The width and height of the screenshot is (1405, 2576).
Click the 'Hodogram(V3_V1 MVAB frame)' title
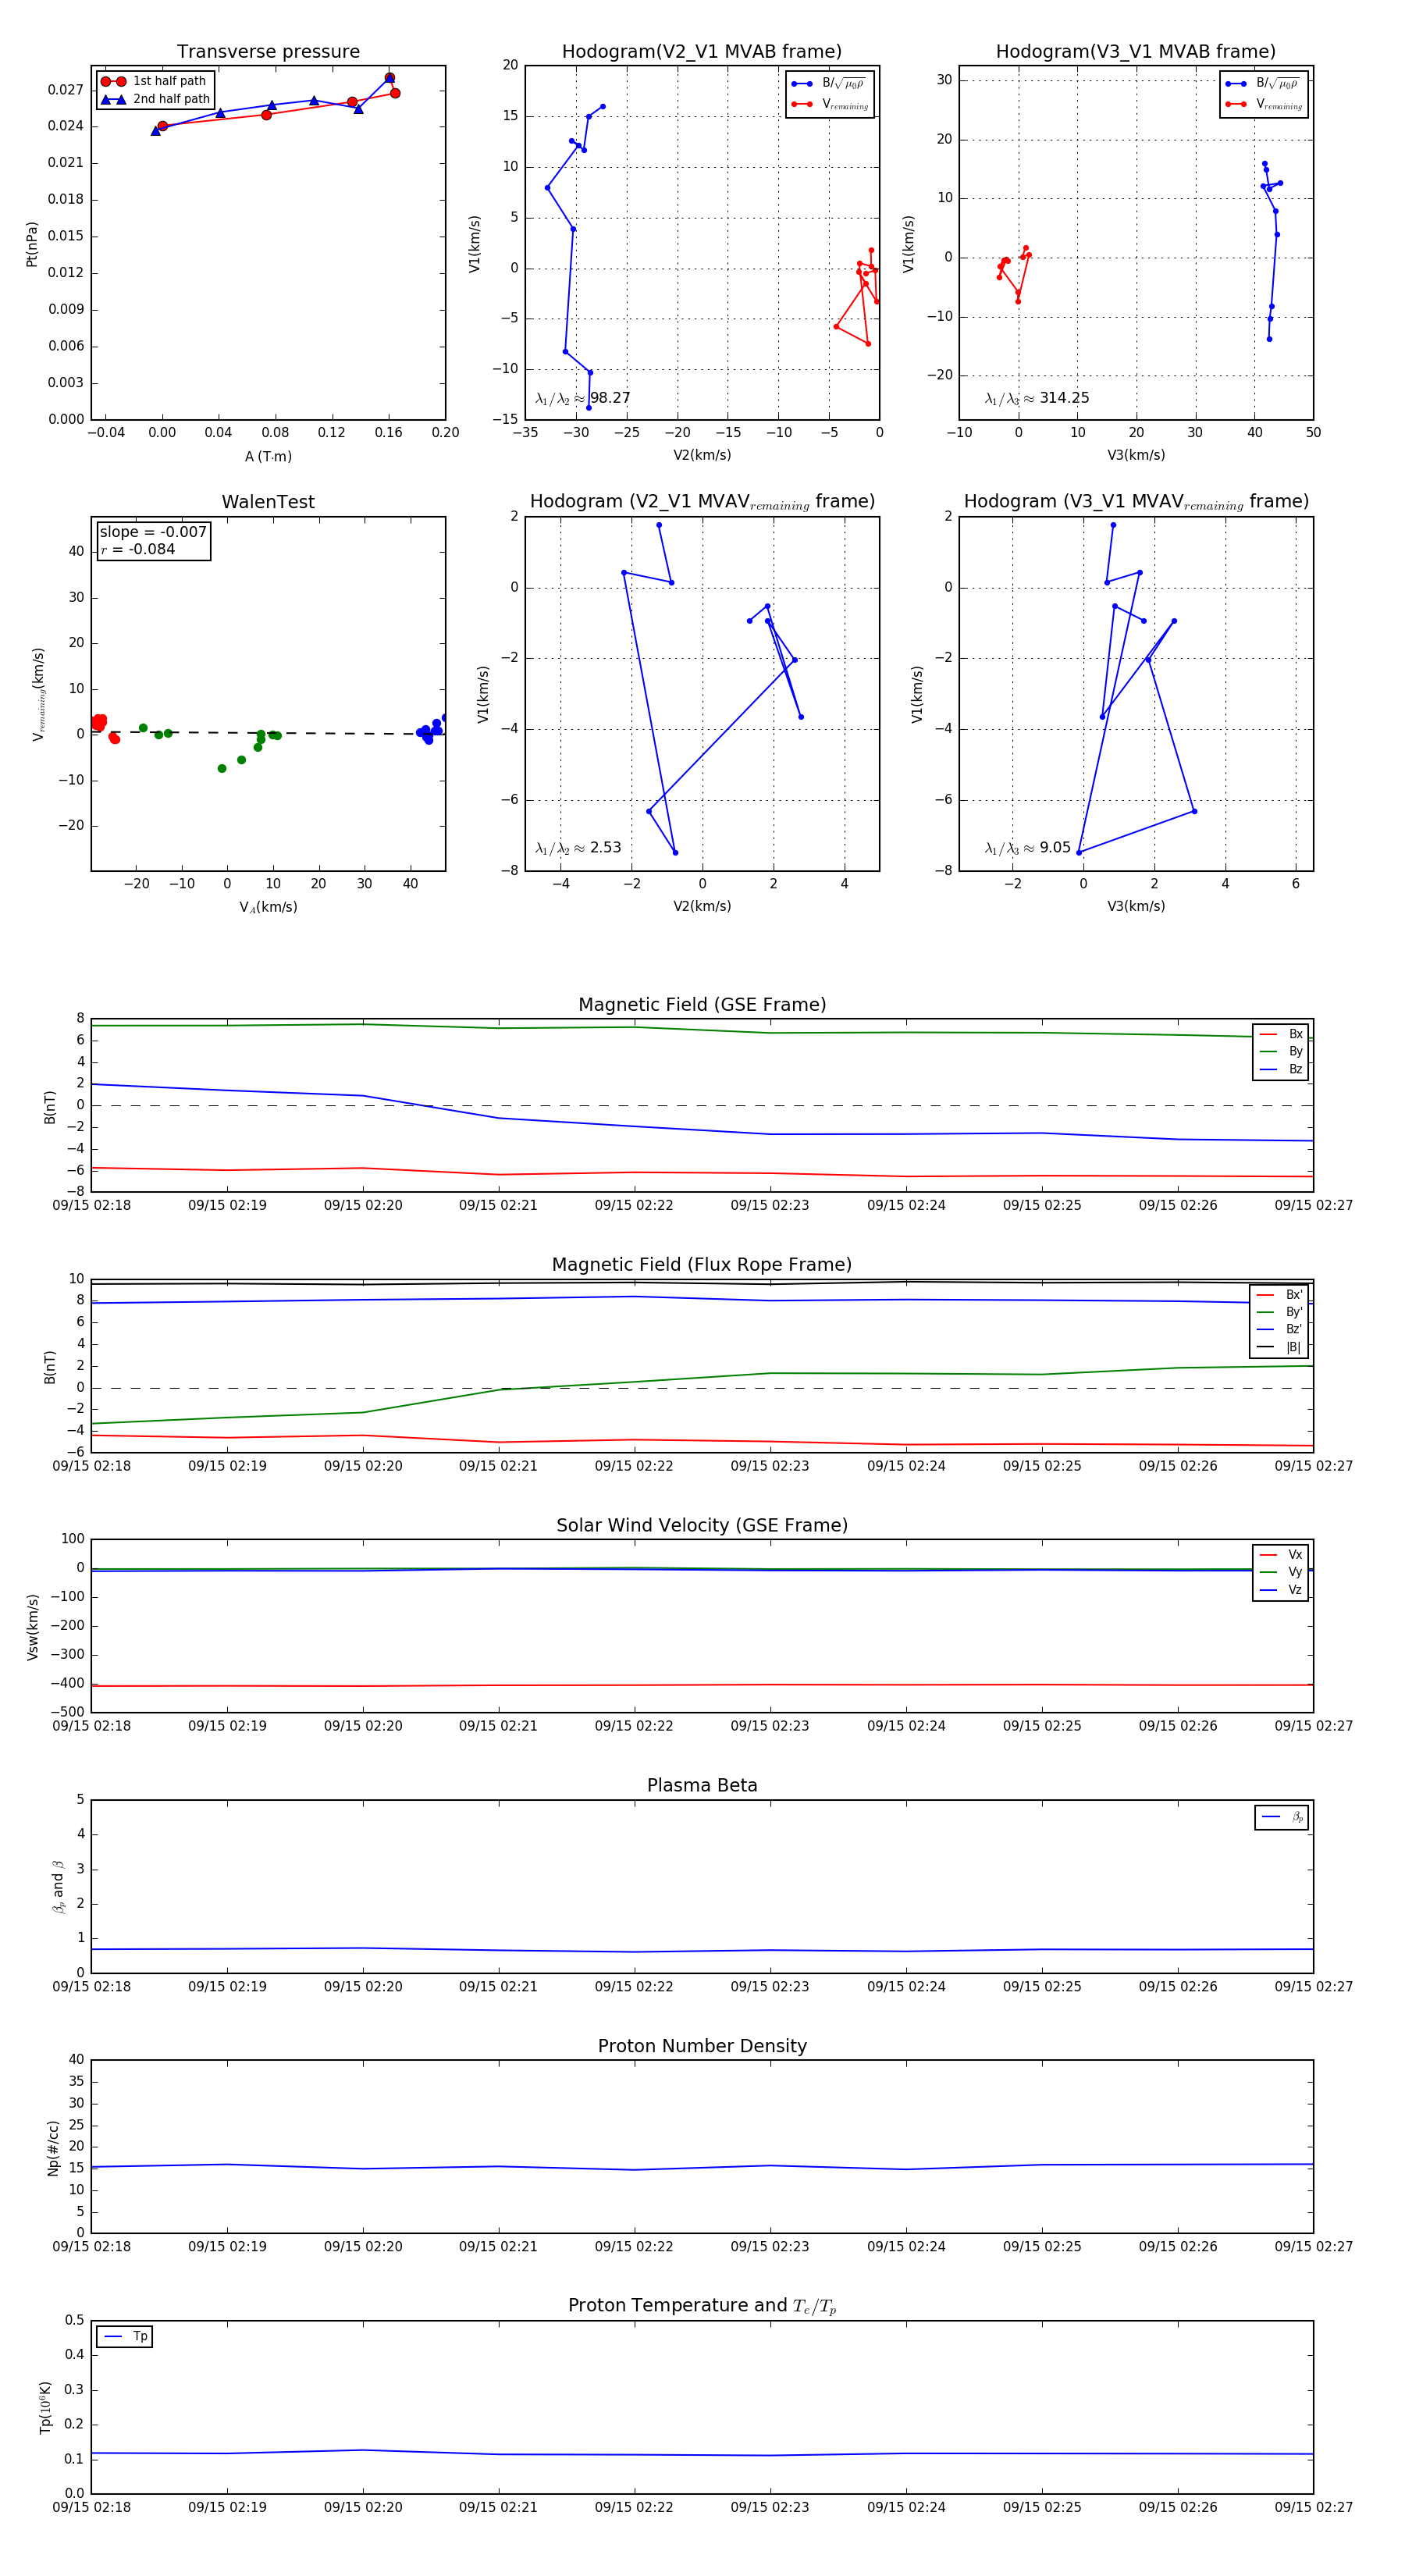pos(1136,51)
